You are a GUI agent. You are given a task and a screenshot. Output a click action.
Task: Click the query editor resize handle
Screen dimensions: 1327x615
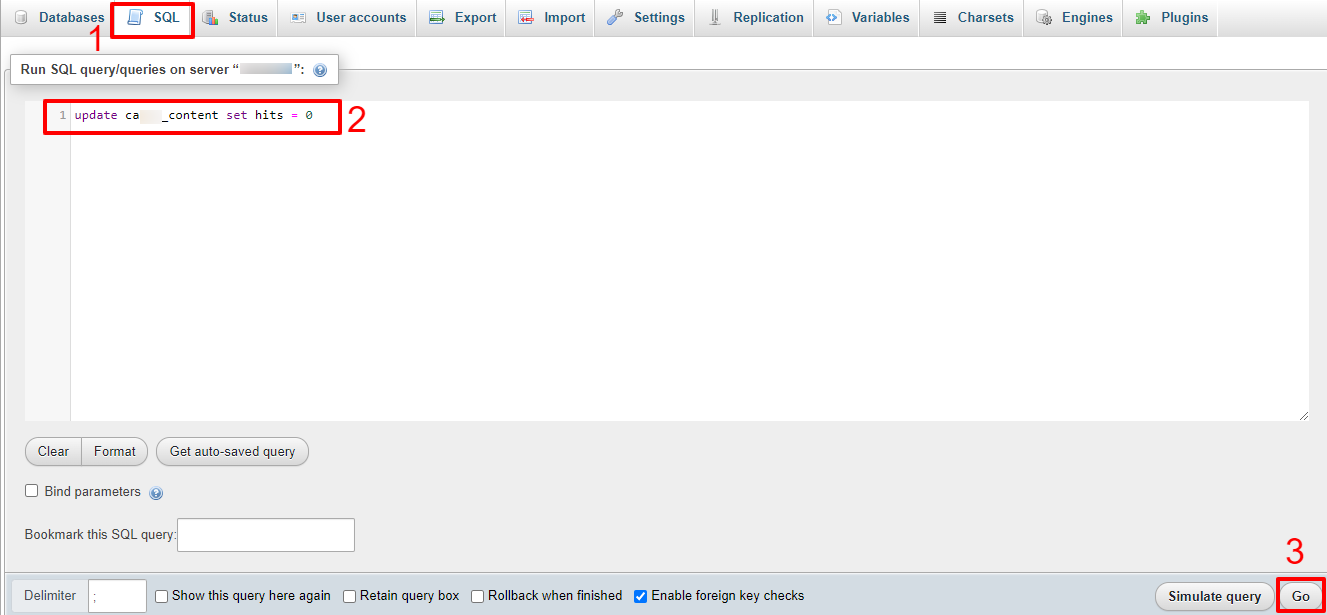[1302, 414]
